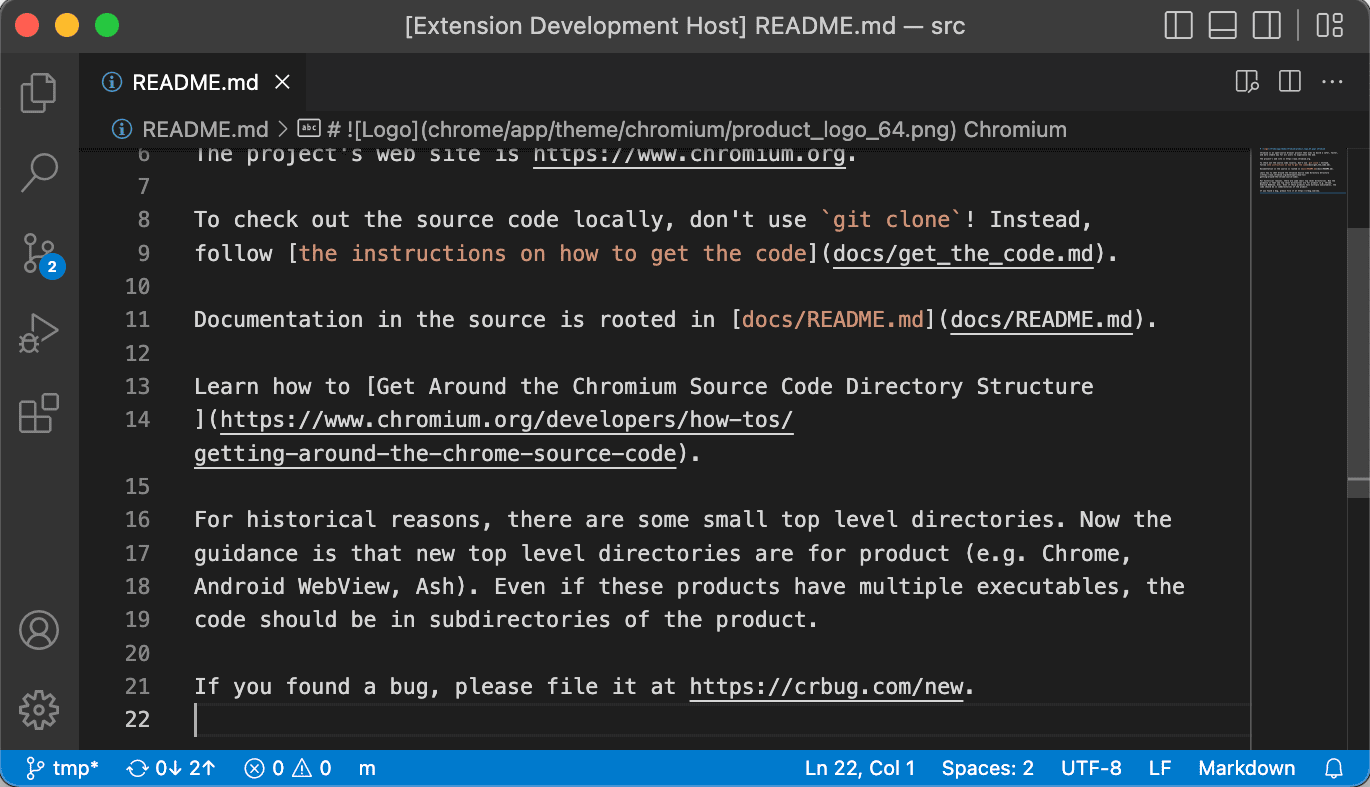Viewport: 1370px width, 787px height.
Task: Open the editor More Actions ellipsis menu
Action: (1332, 82)
